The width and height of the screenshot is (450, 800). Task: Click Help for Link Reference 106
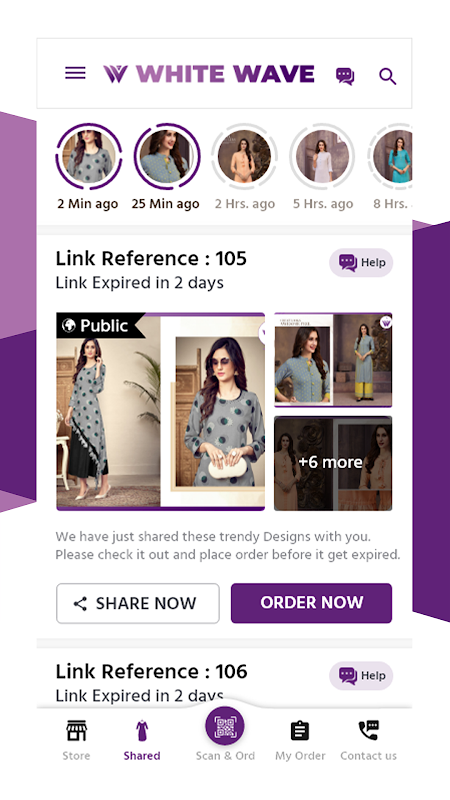[x=361, y=676]
